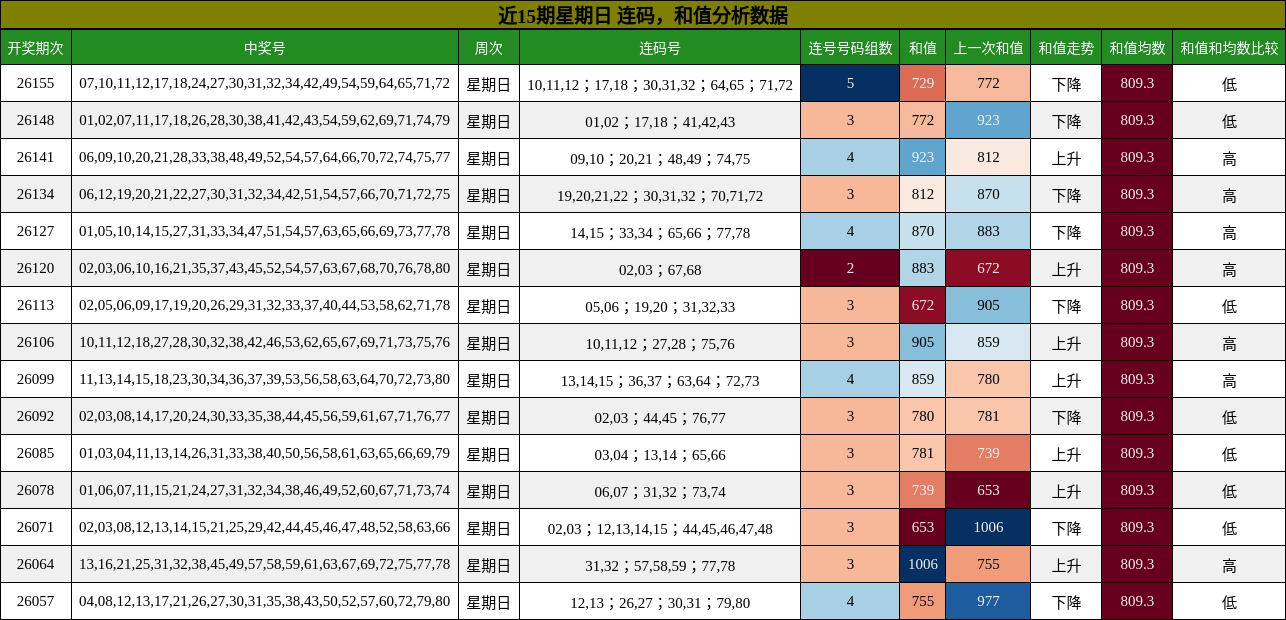
Task: Select the 中奖号 column header
Action: [x=265, y=47]
